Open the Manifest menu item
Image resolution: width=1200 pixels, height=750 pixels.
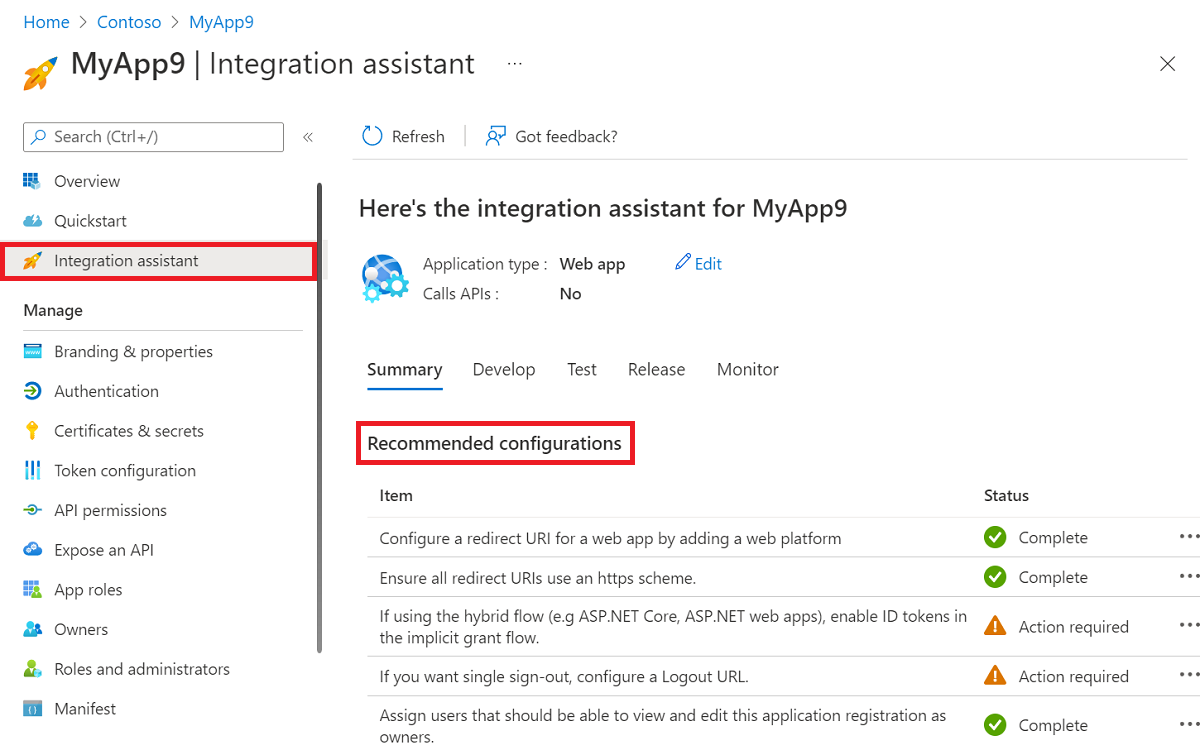[85, 709]
